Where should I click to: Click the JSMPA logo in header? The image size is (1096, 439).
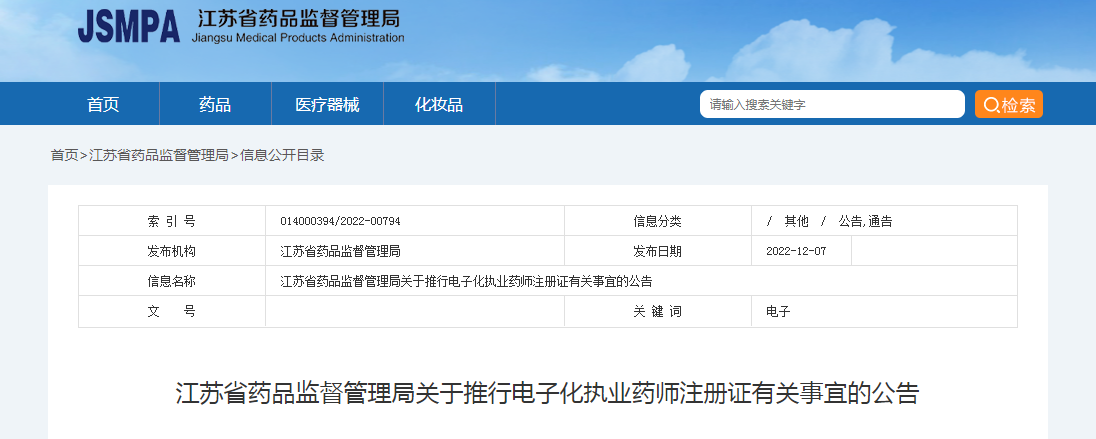click(x=129, y=28)
